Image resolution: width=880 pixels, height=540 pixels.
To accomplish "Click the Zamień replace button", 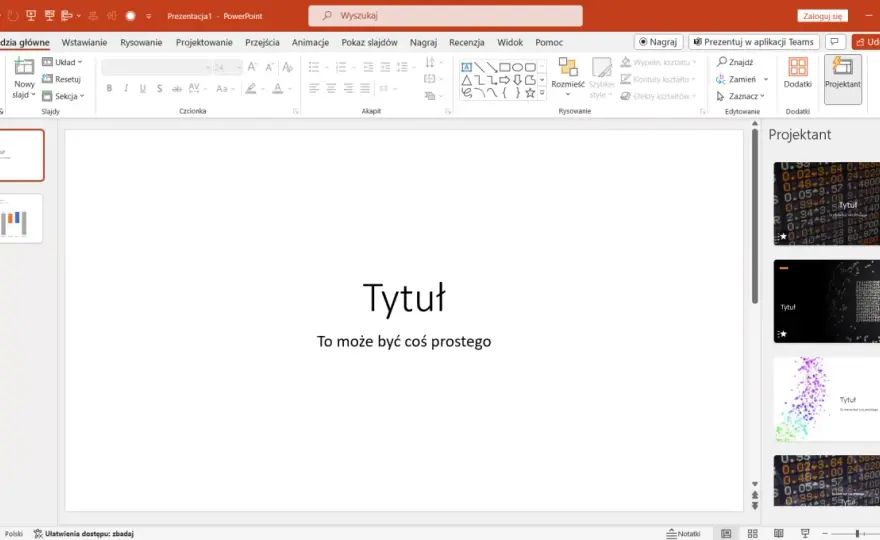I will click(742, 79).
